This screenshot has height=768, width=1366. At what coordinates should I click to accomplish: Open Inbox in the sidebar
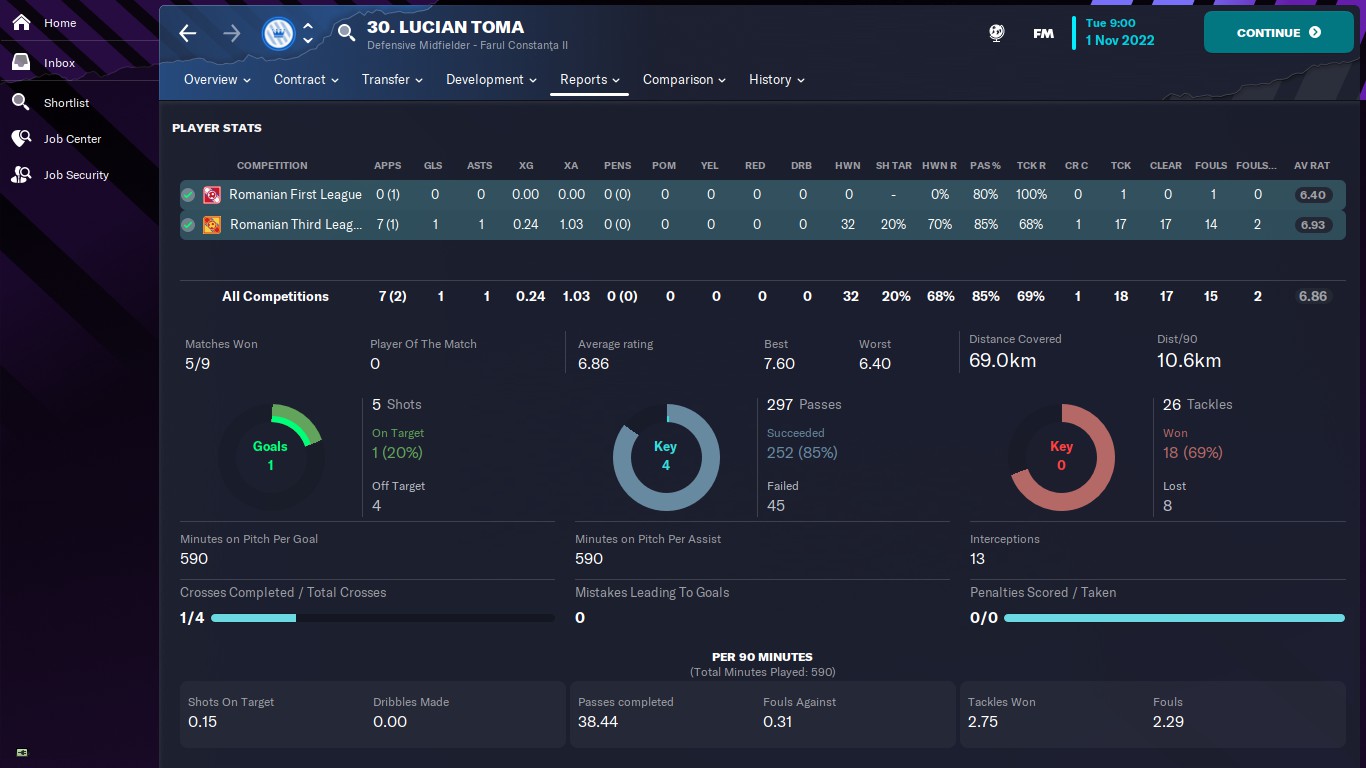pos(59,63)
